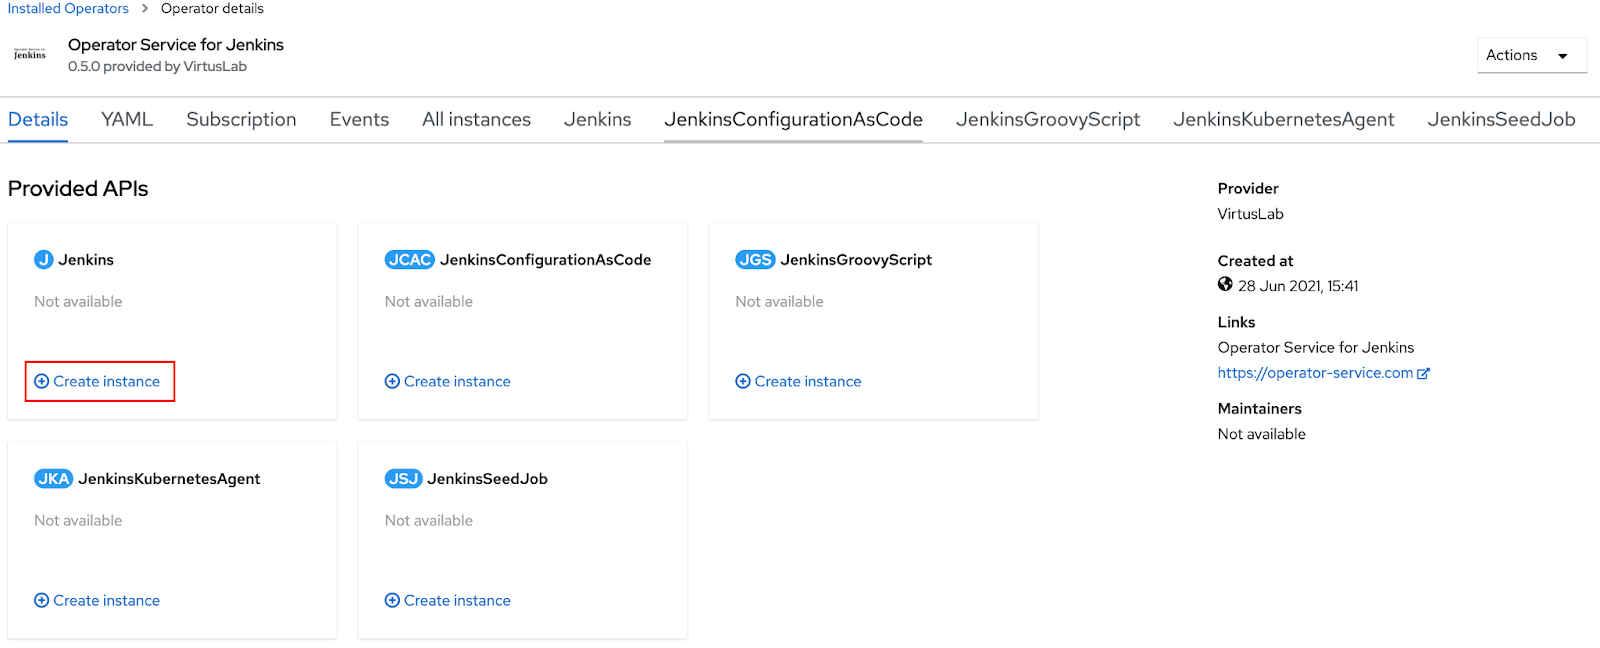This screenshot has width=1600, height=648.
Task: Click external link icon after operator-service.com
Action: tap(1424, 373)
